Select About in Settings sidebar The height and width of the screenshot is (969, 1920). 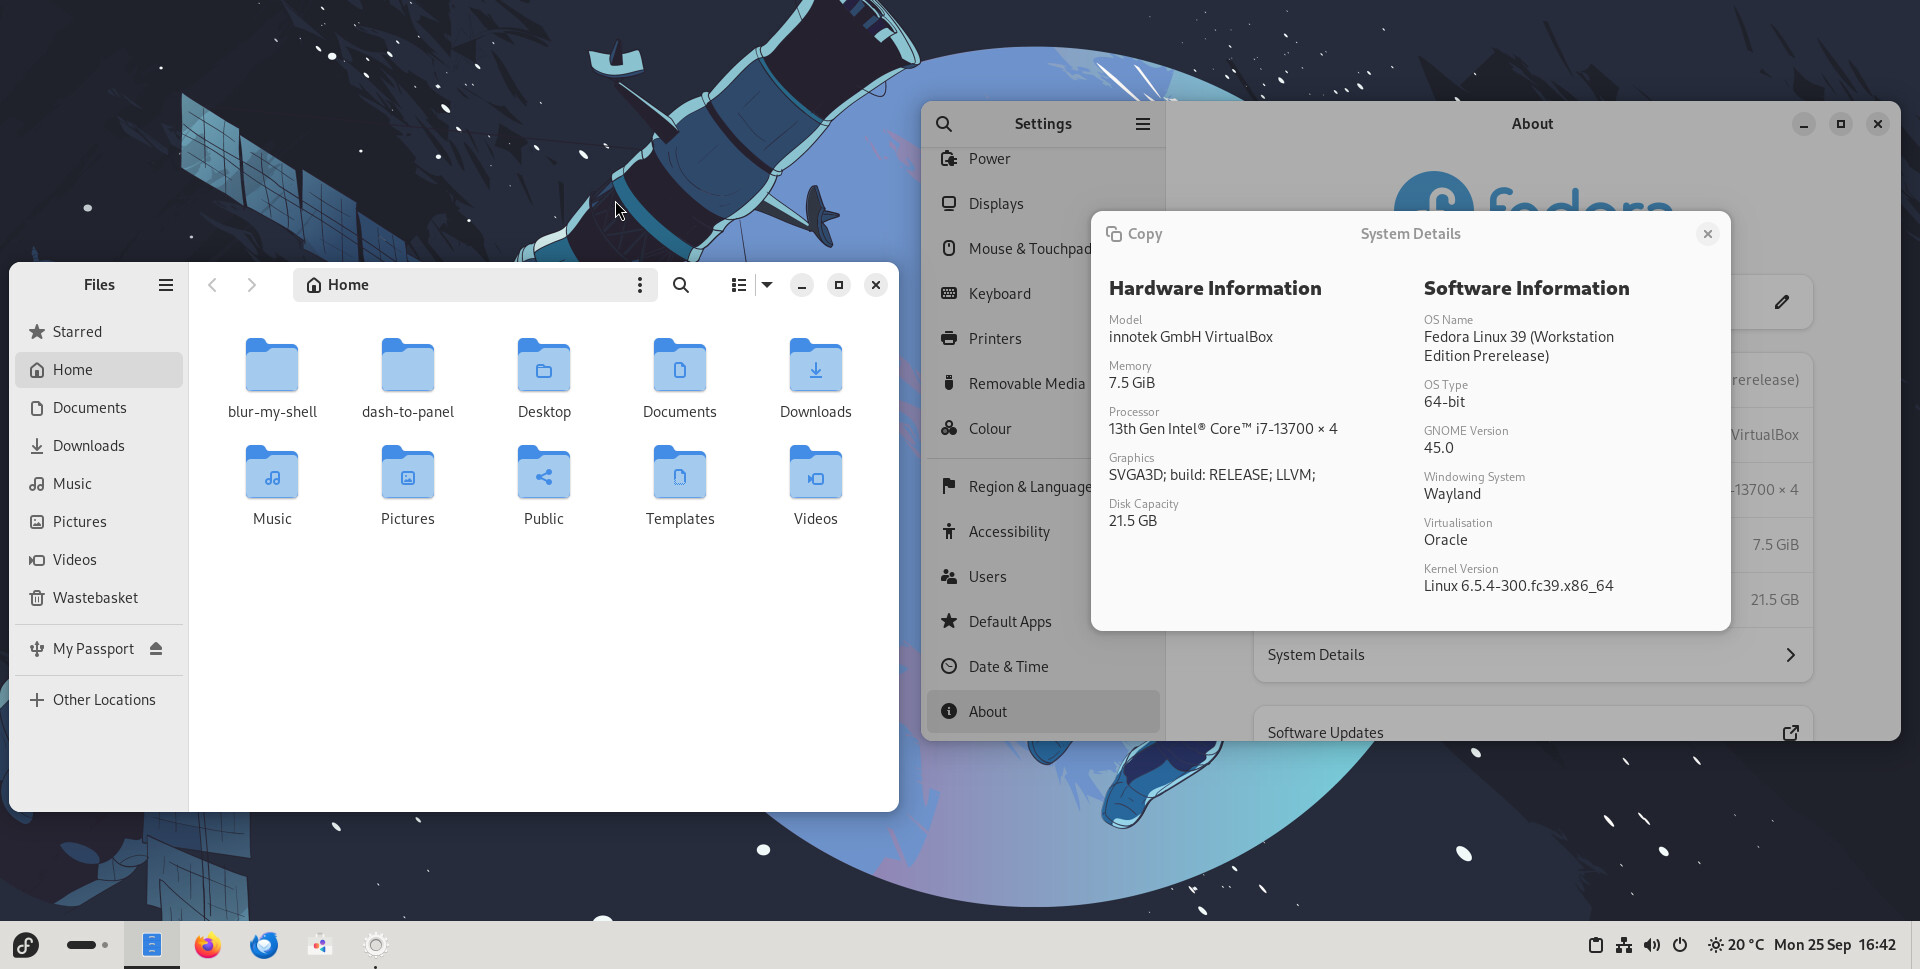1043,712
